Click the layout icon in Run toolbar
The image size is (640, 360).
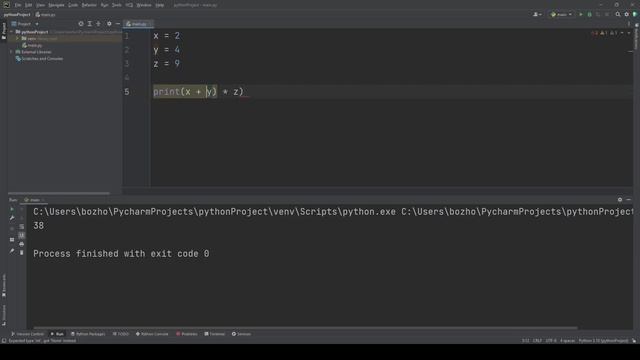click(x=12, y=240)
